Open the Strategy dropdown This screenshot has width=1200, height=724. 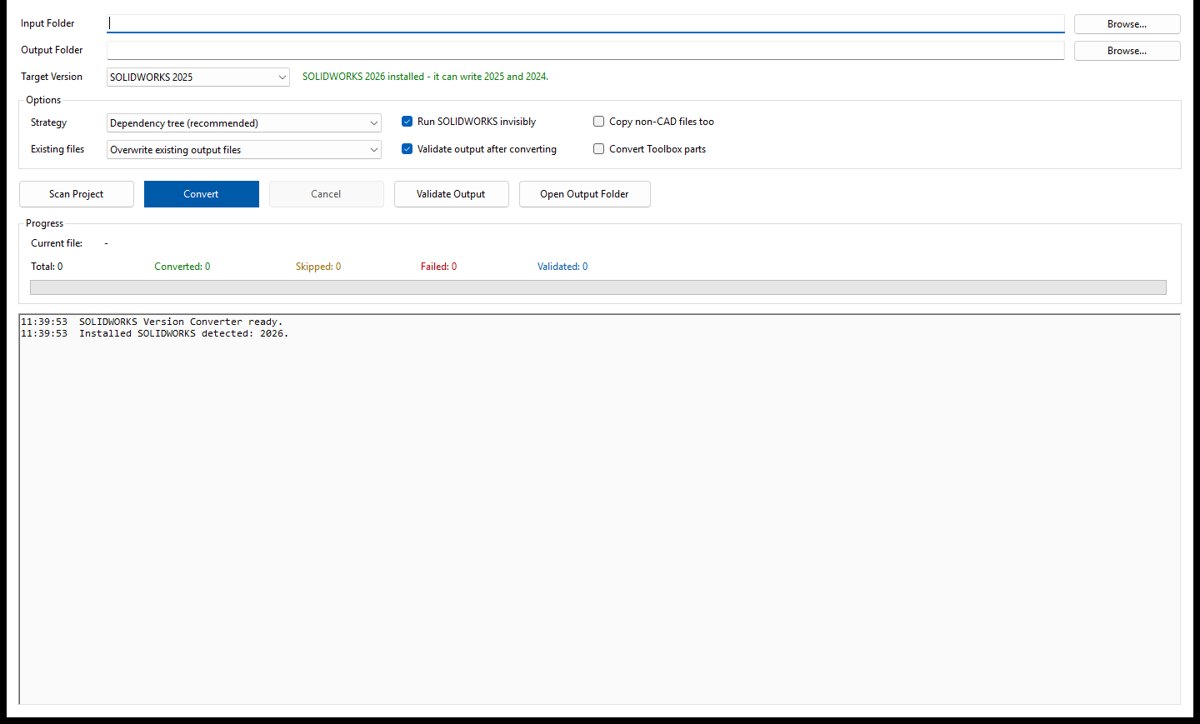click(244, 123)
